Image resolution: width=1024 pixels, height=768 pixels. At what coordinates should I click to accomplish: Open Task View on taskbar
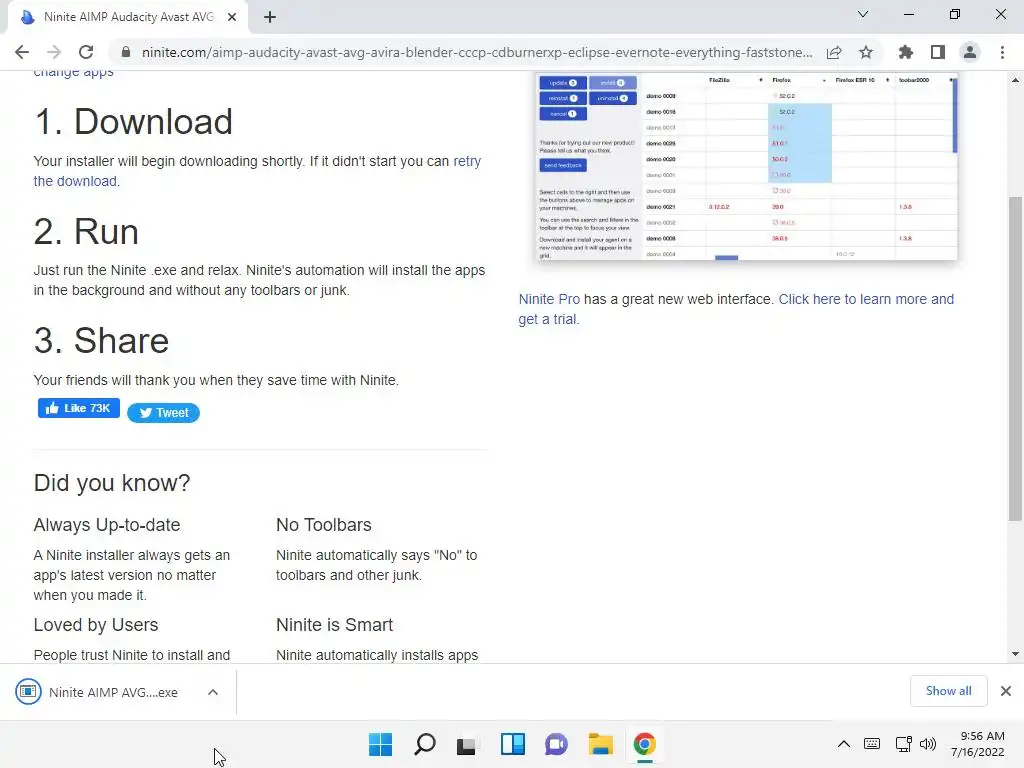(x=466, y=744)
